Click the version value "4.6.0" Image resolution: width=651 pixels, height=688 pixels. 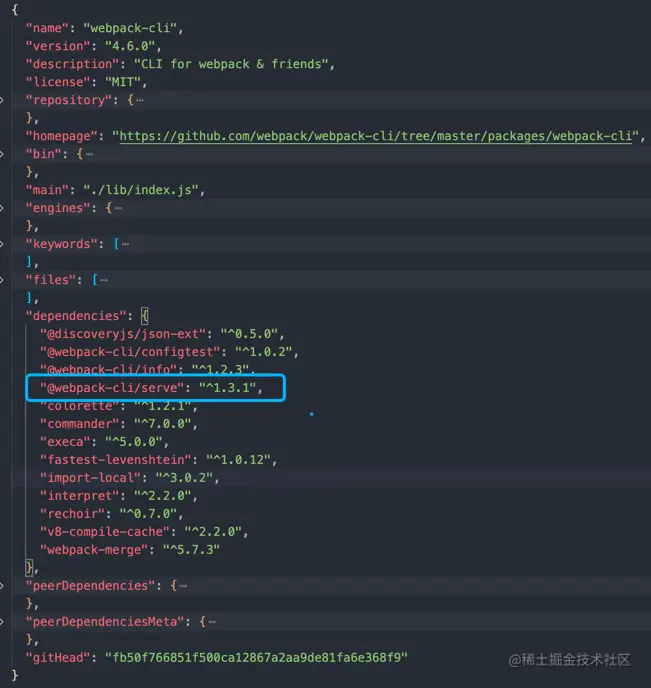point(130,46)
